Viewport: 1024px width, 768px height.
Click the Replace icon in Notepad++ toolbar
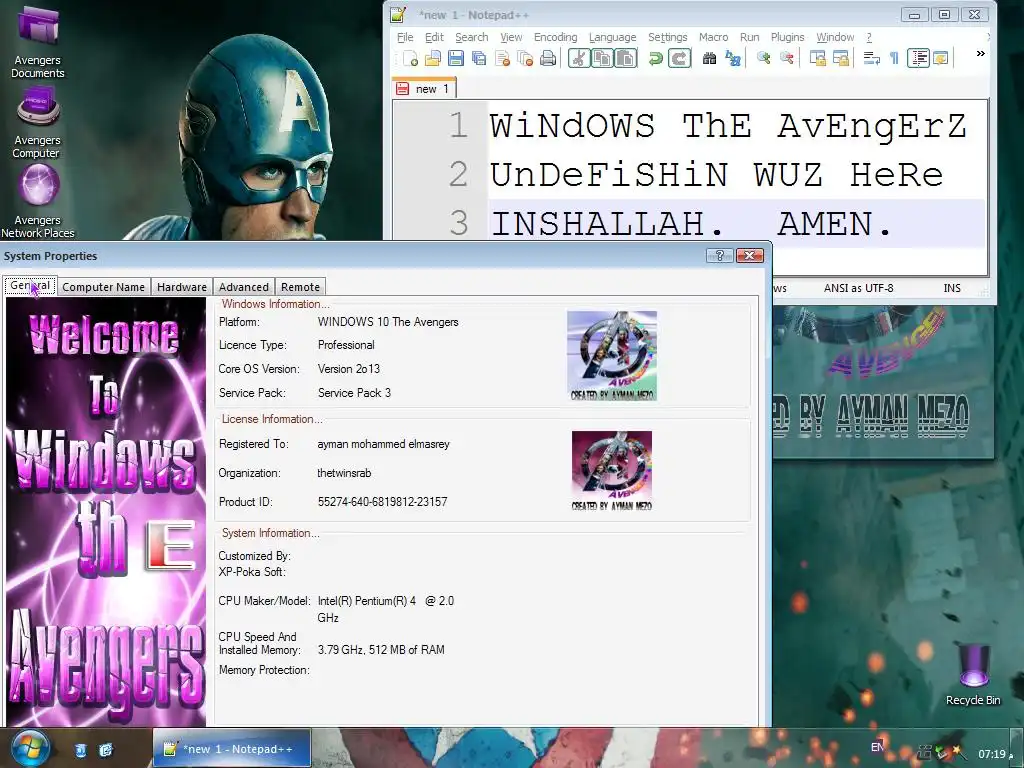pos(733,59)
